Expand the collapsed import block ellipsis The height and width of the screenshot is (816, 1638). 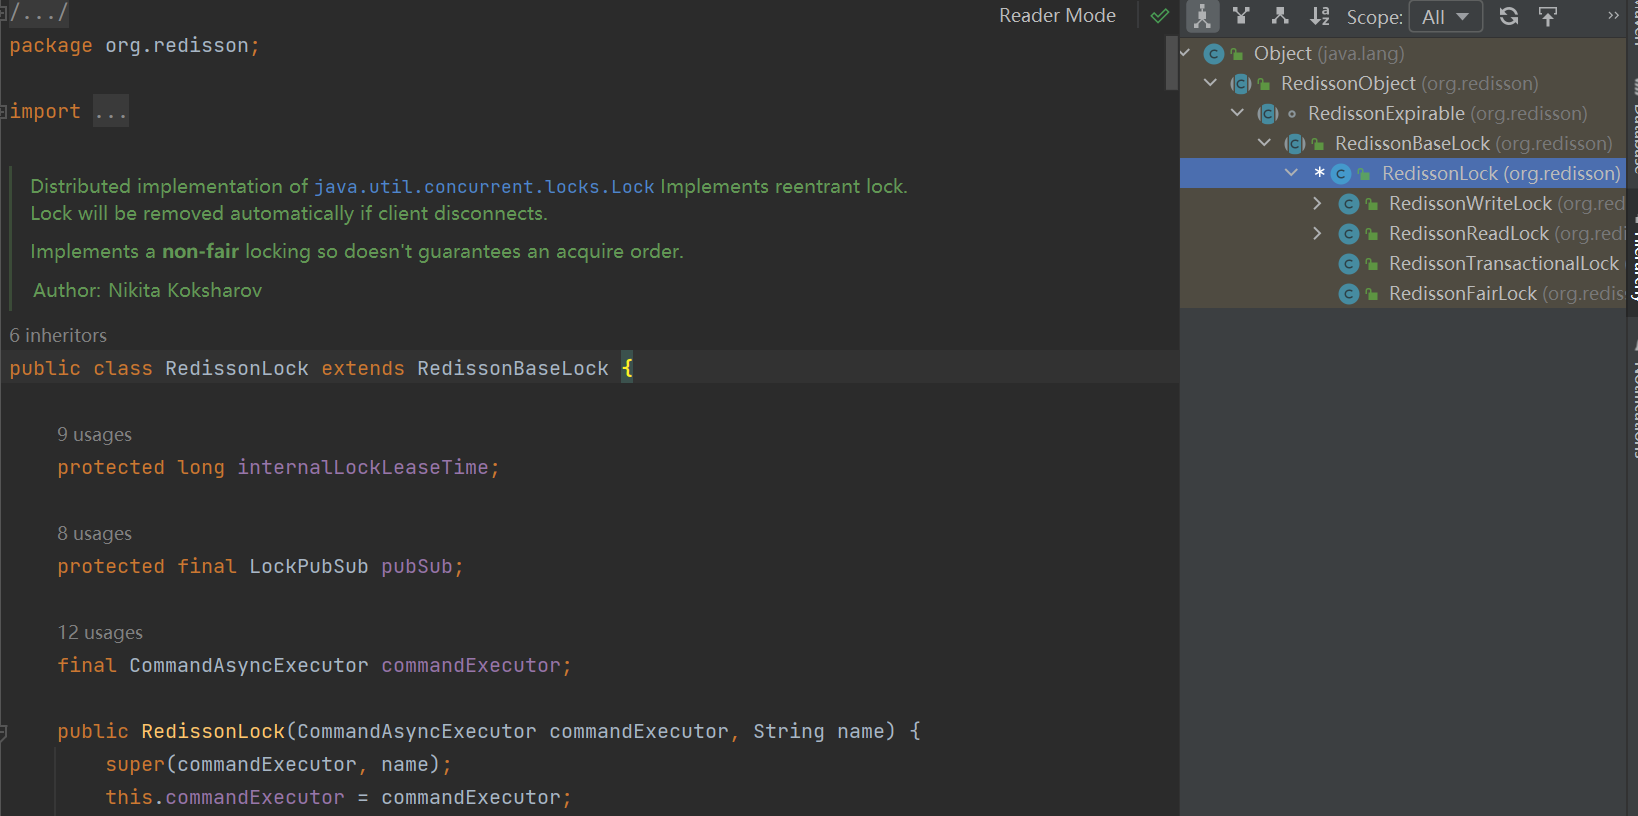point(110,111)
